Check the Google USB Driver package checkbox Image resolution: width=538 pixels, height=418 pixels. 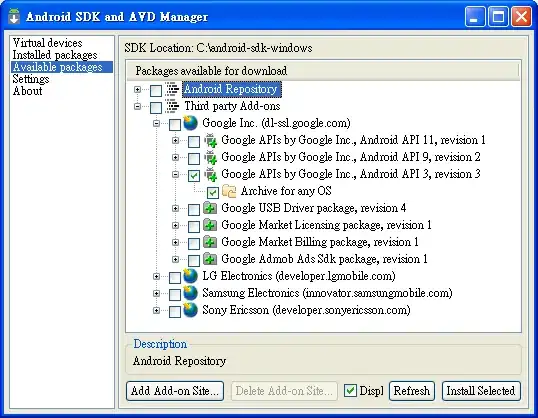point(194,209)
